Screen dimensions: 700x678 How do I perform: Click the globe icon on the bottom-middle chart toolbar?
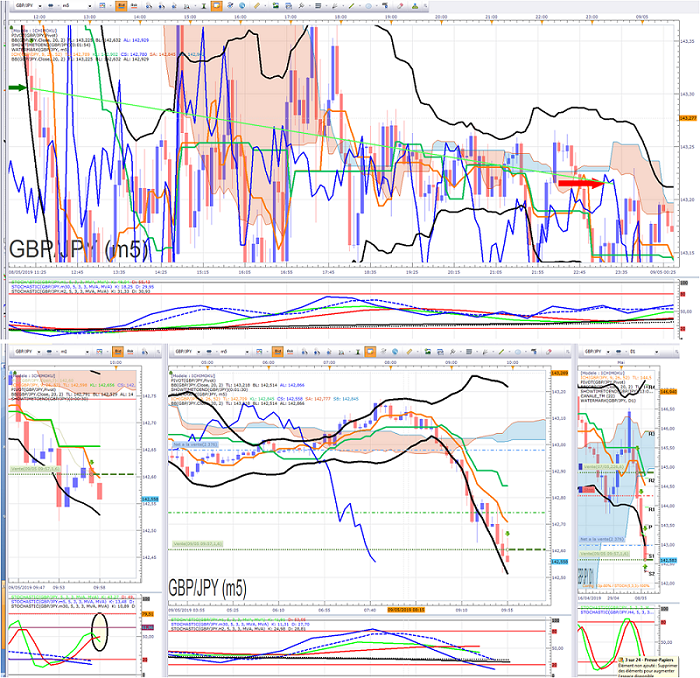[395, 352]
